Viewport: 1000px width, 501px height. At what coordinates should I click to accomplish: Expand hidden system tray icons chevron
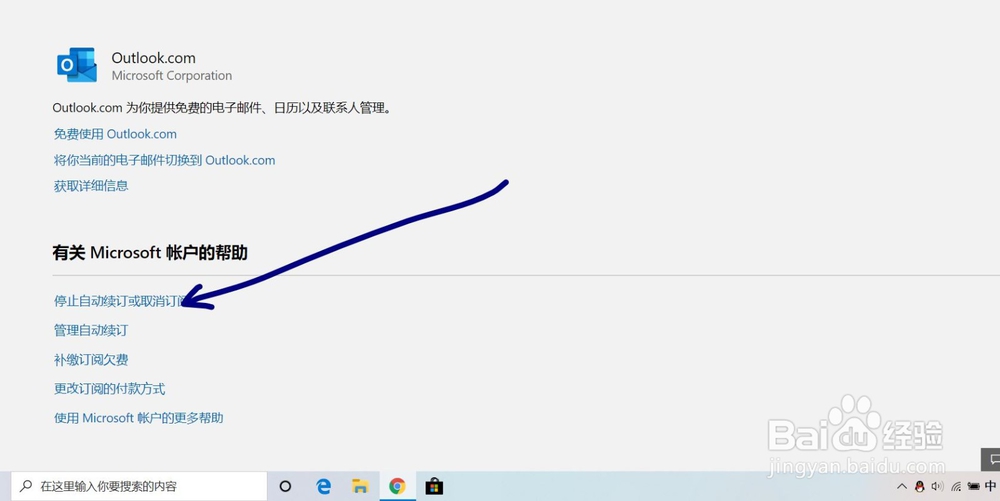coord(901,486)
